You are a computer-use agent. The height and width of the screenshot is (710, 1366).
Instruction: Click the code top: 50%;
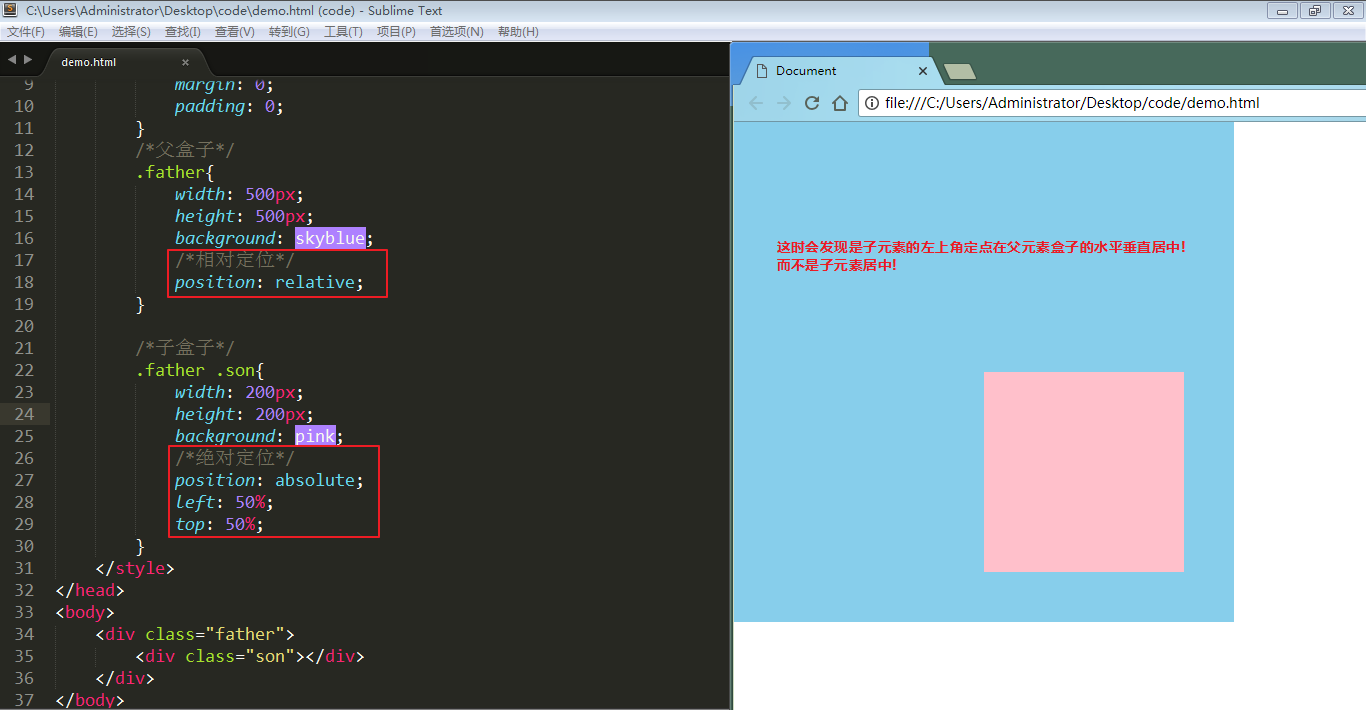pyautogui.click(x=219, y=524)
